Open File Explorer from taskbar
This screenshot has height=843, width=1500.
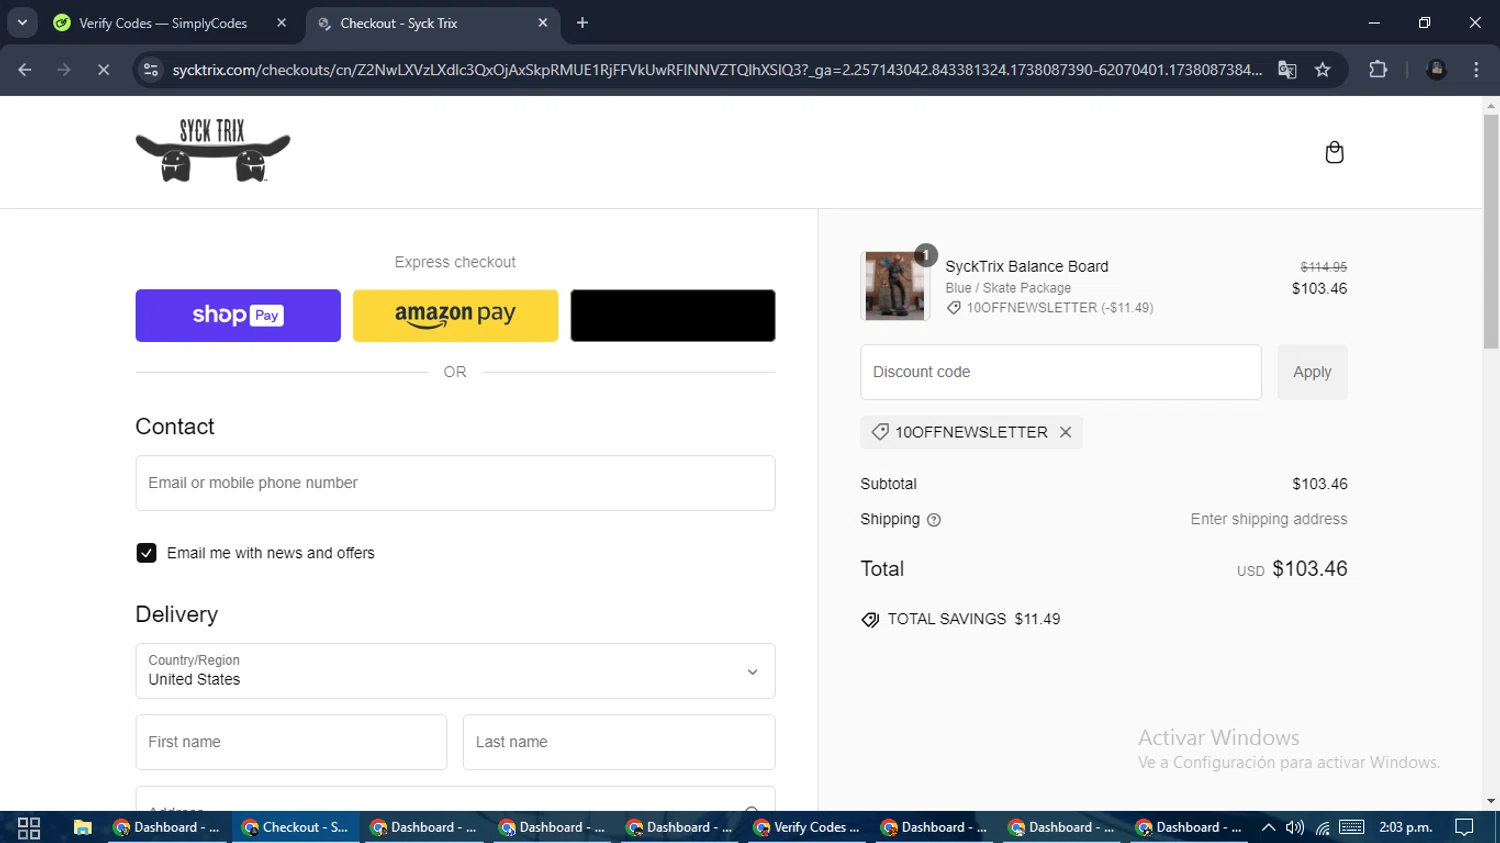[x=83, y=828]
